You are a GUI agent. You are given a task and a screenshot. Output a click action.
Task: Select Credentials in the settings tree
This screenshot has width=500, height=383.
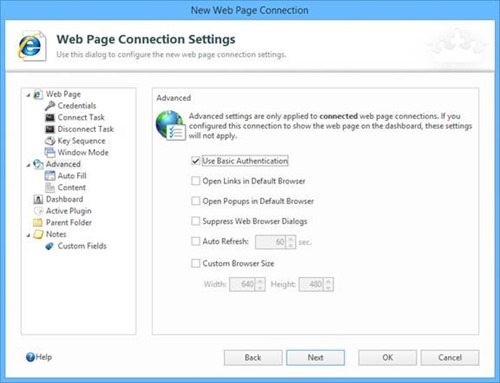pos(77,106)
